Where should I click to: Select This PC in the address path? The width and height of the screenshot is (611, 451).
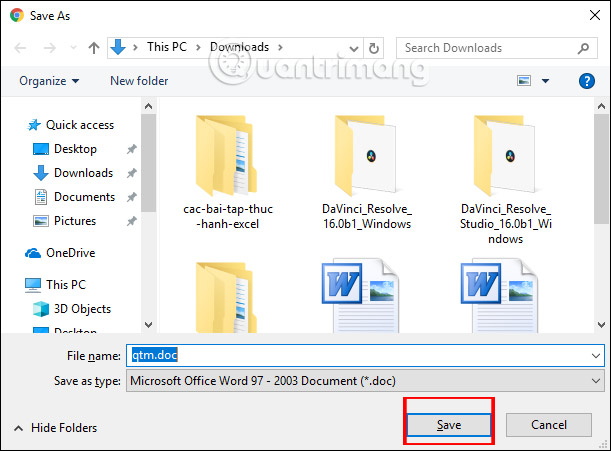pos(167,47)
